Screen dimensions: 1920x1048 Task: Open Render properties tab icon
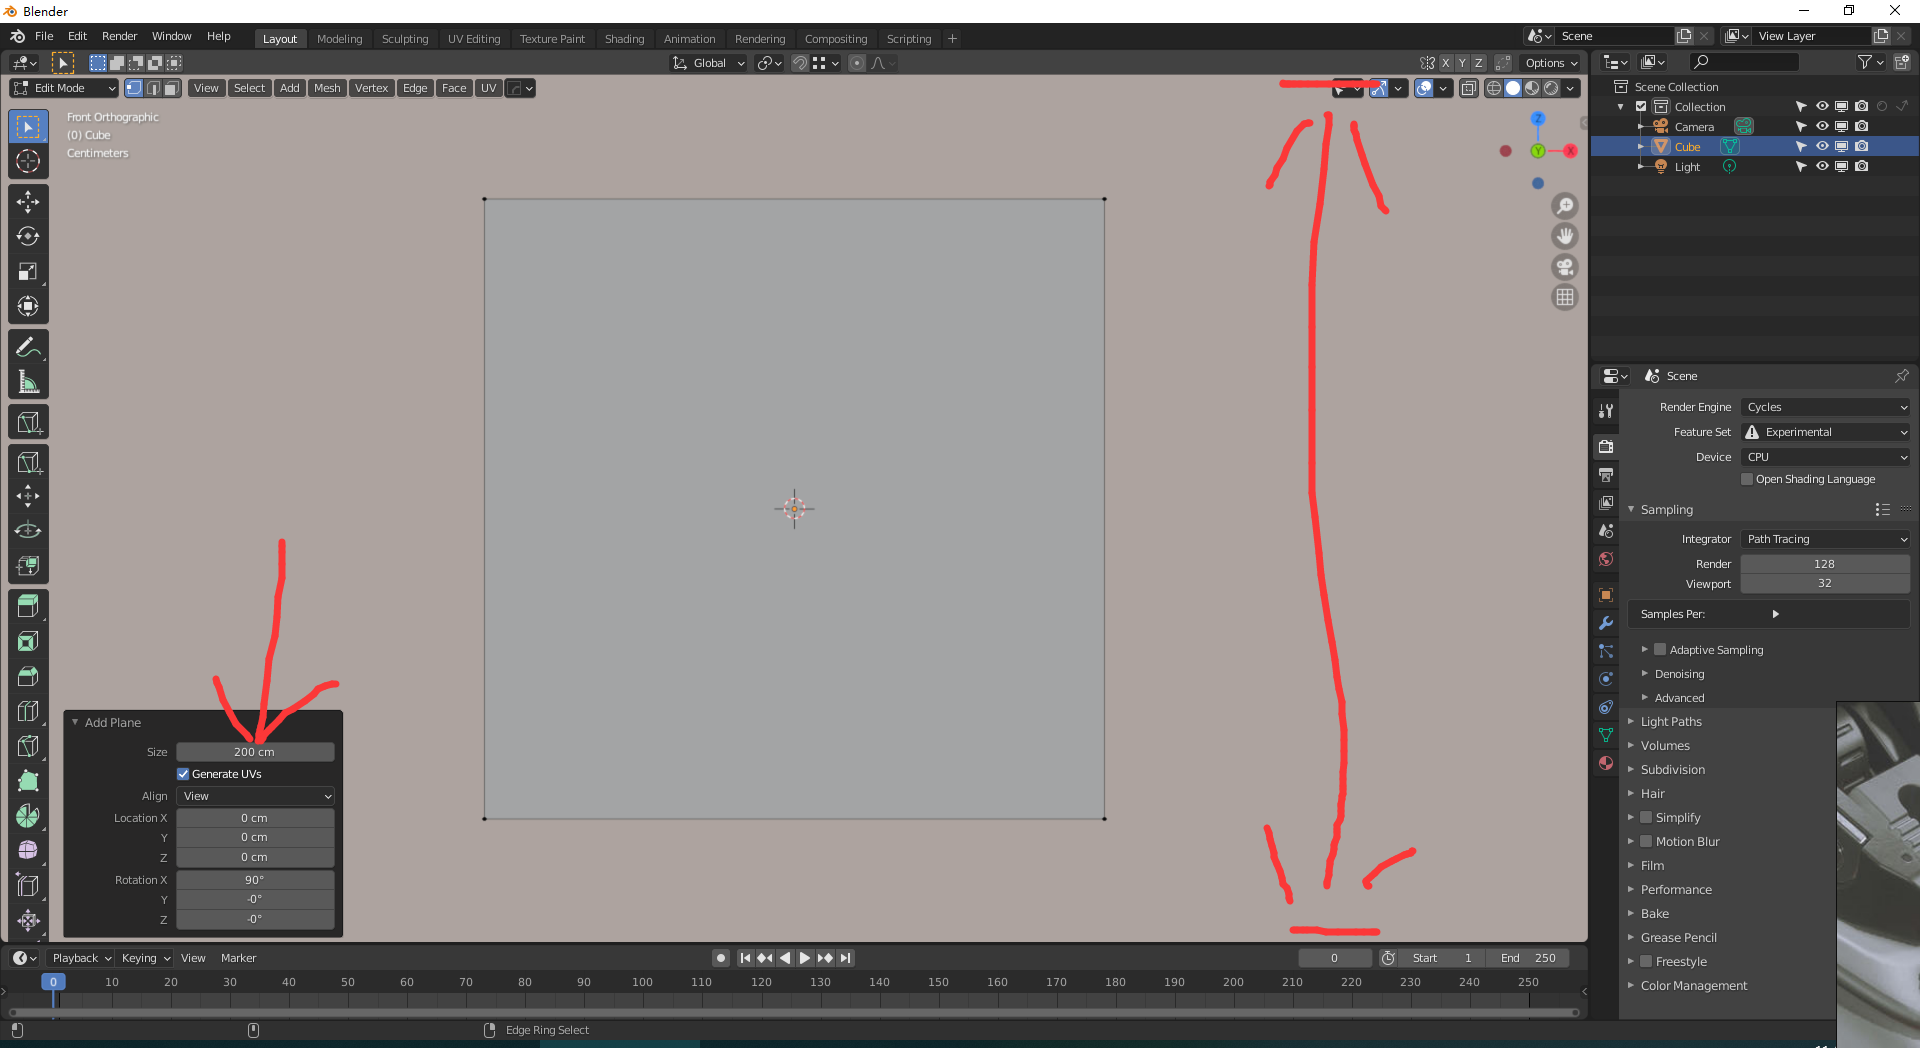click(1606, 447)
